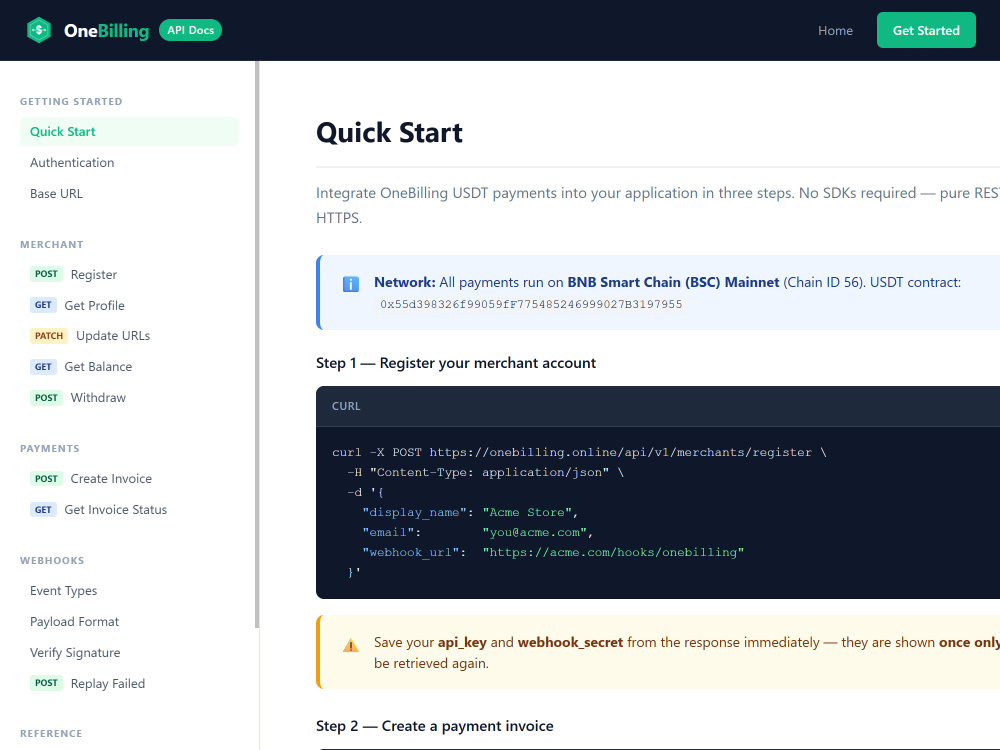Open the Get Invoice Status endpoint
The image size is (1000, 750).
[x=129, y=510]
